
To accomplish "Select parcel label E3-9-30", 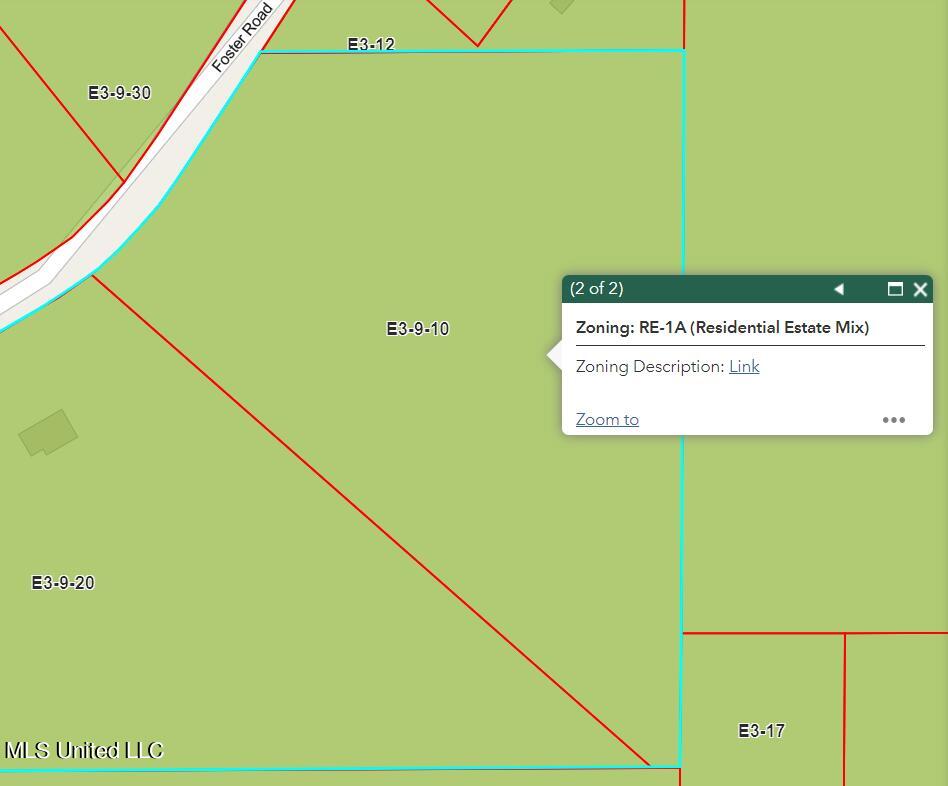I will tap(119, 93).
